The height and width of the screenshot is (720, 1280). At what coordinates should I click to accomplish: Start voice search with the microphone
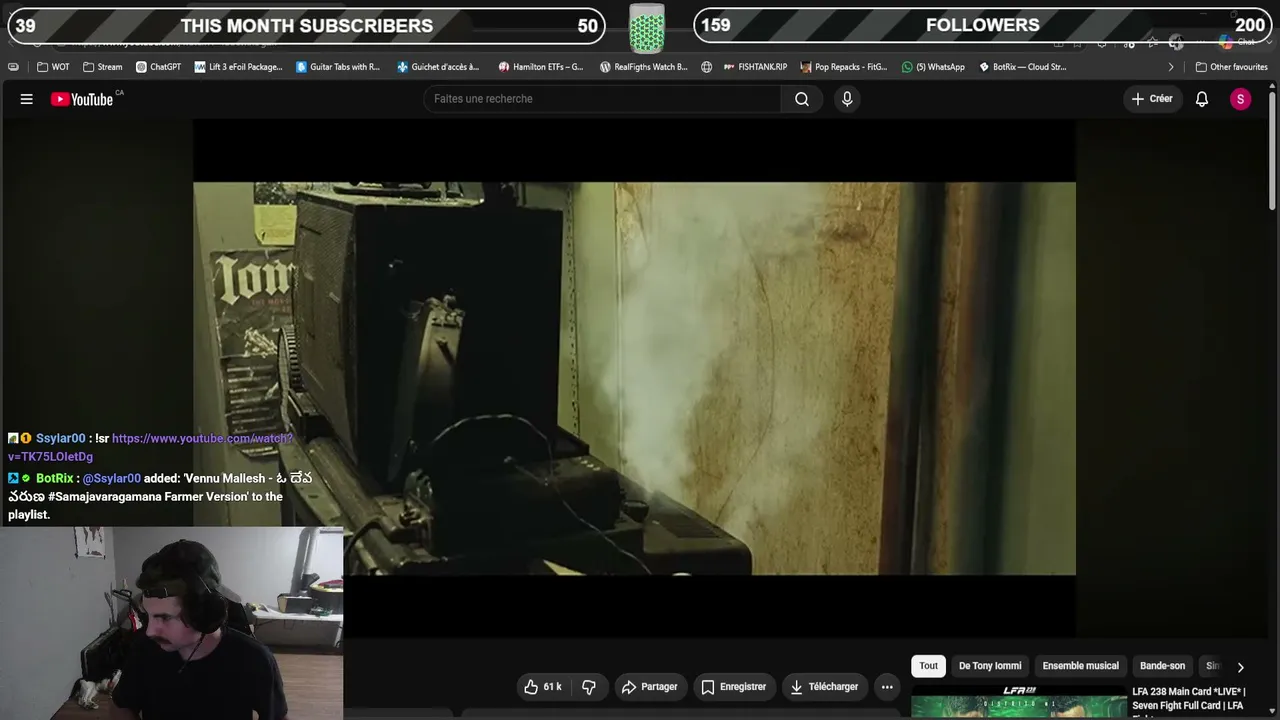point(847,99)
